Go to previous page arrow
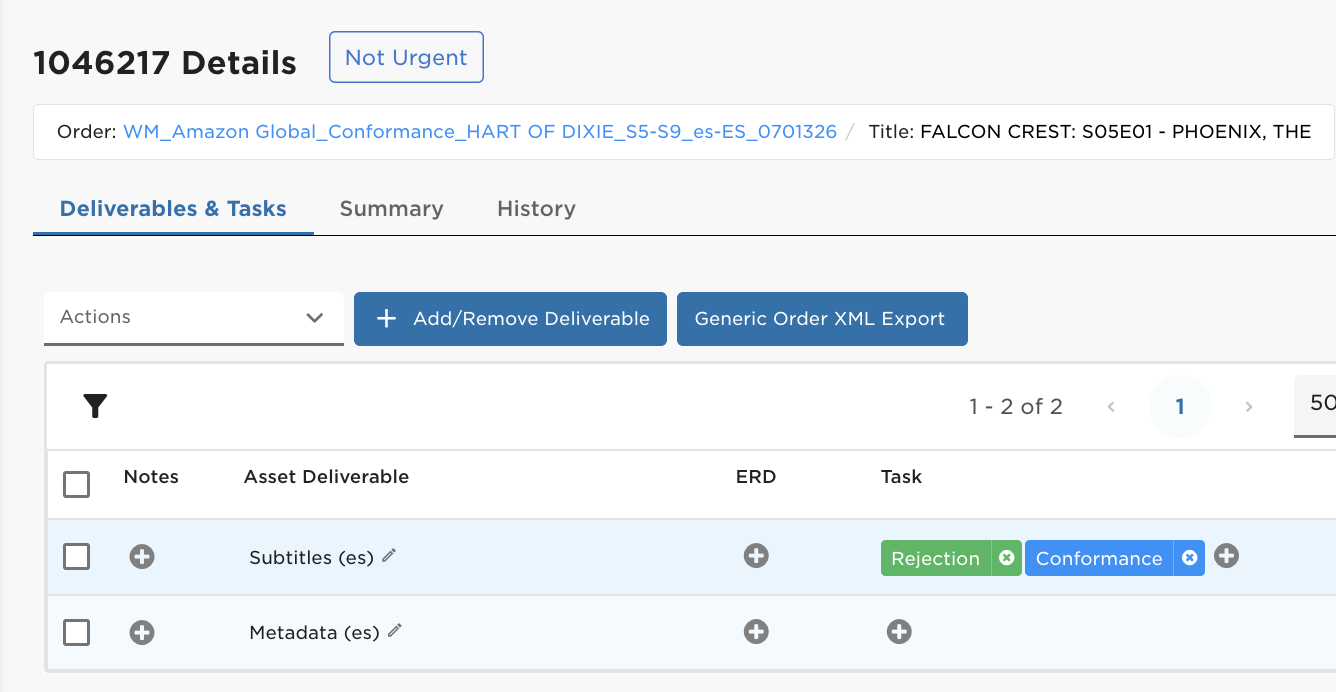 1111,406
